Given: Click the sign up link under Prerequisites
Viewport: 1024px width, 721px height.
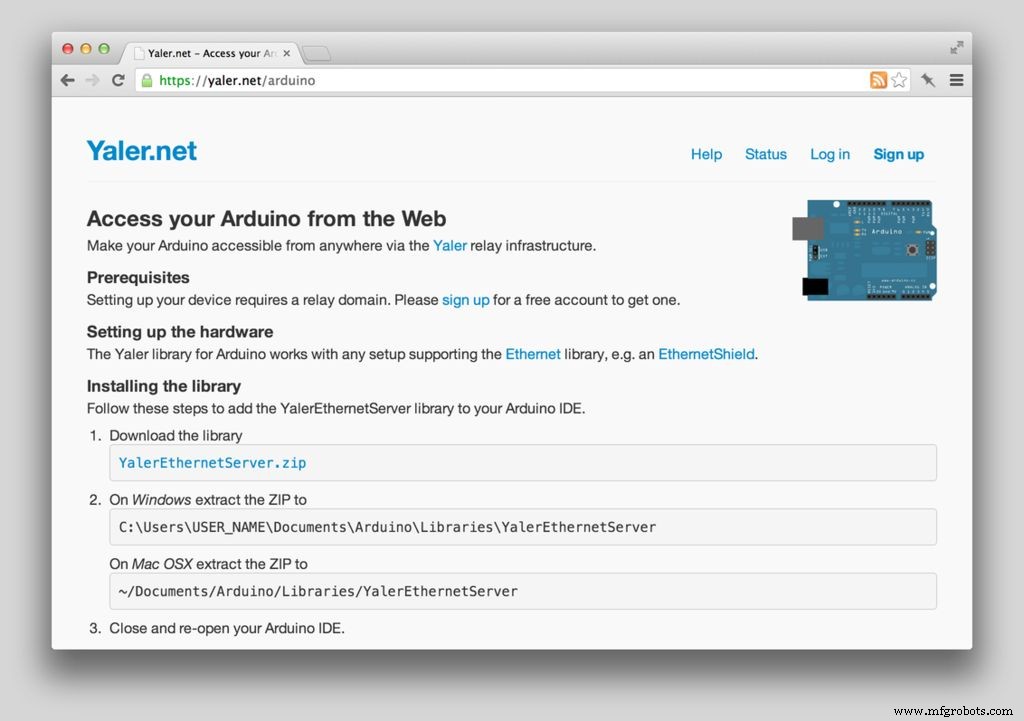Looking at the screenshot, I should [x=465, y=299].
